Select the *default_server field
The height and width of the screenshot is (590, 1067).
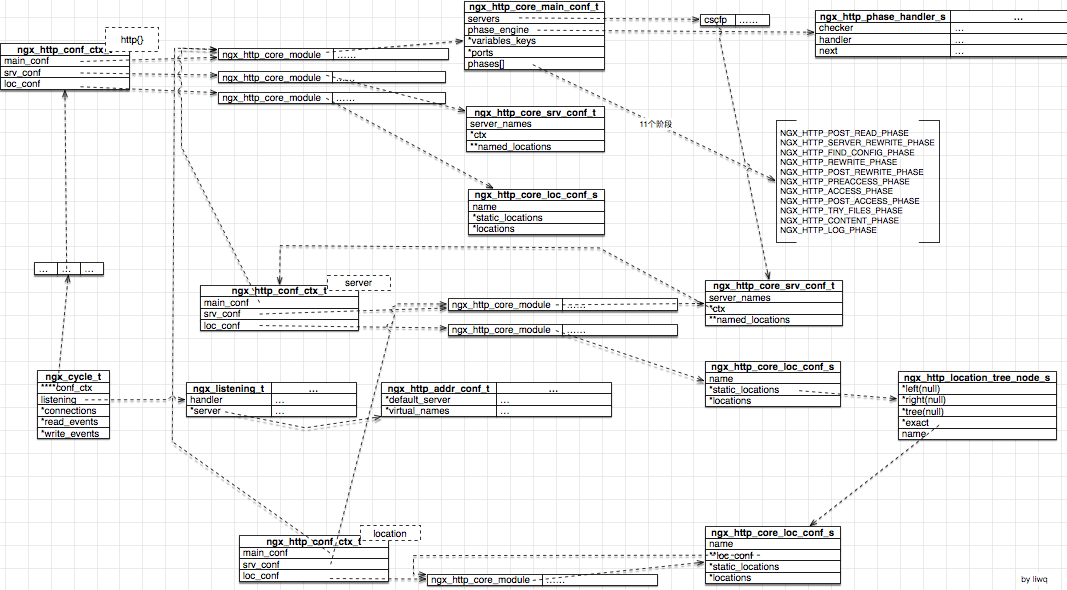click(x=439, y=400)
